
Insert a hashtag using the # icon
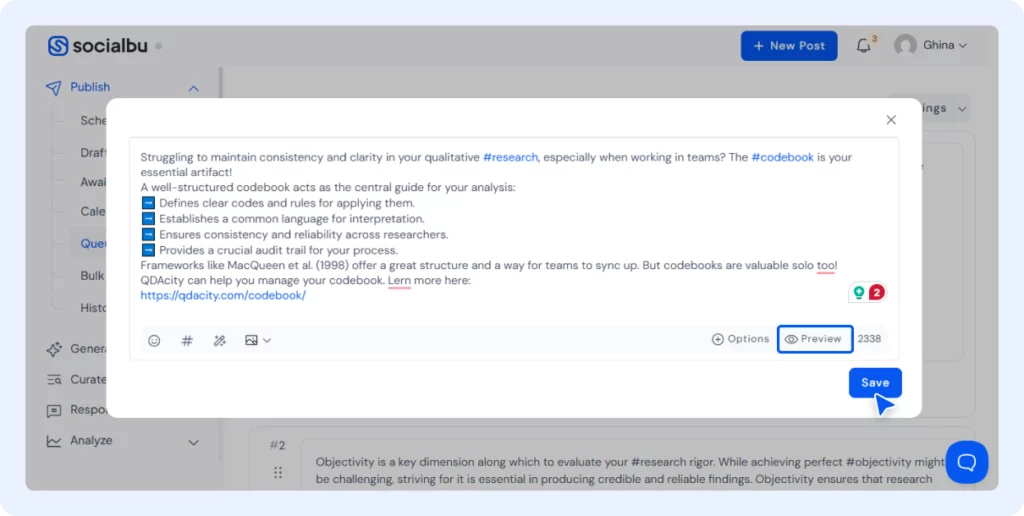click(x=187, y=340)
